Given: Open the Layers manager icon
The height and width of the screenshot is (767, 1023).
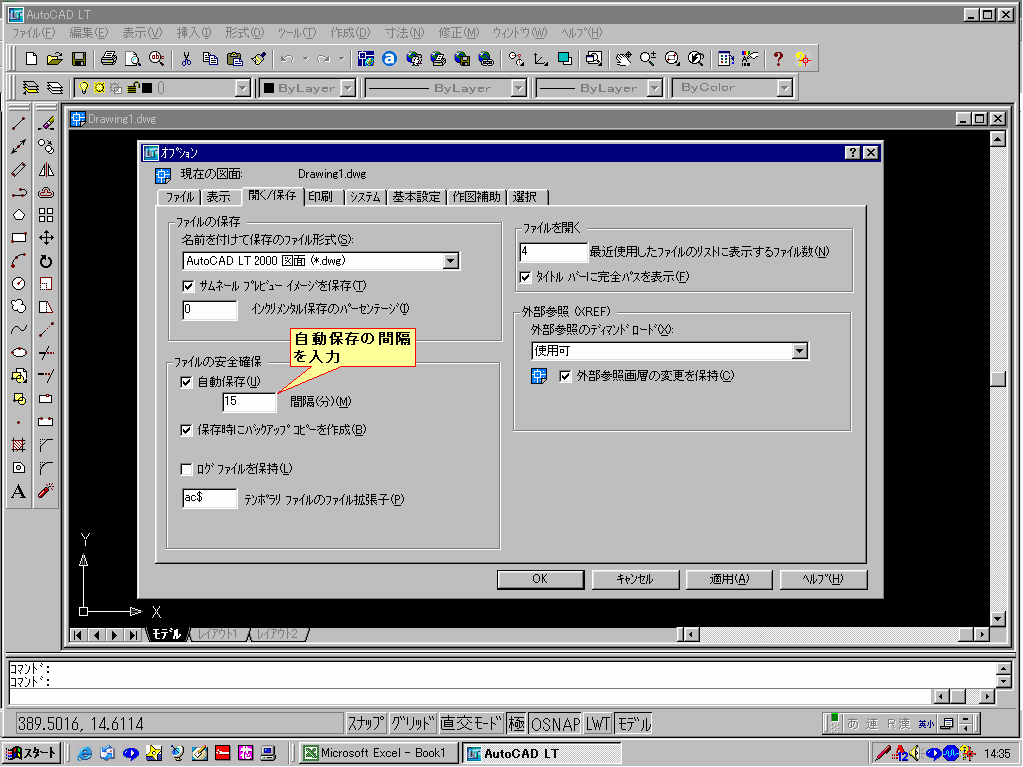Looking at the screenshot, I should (x=31, y=87).
